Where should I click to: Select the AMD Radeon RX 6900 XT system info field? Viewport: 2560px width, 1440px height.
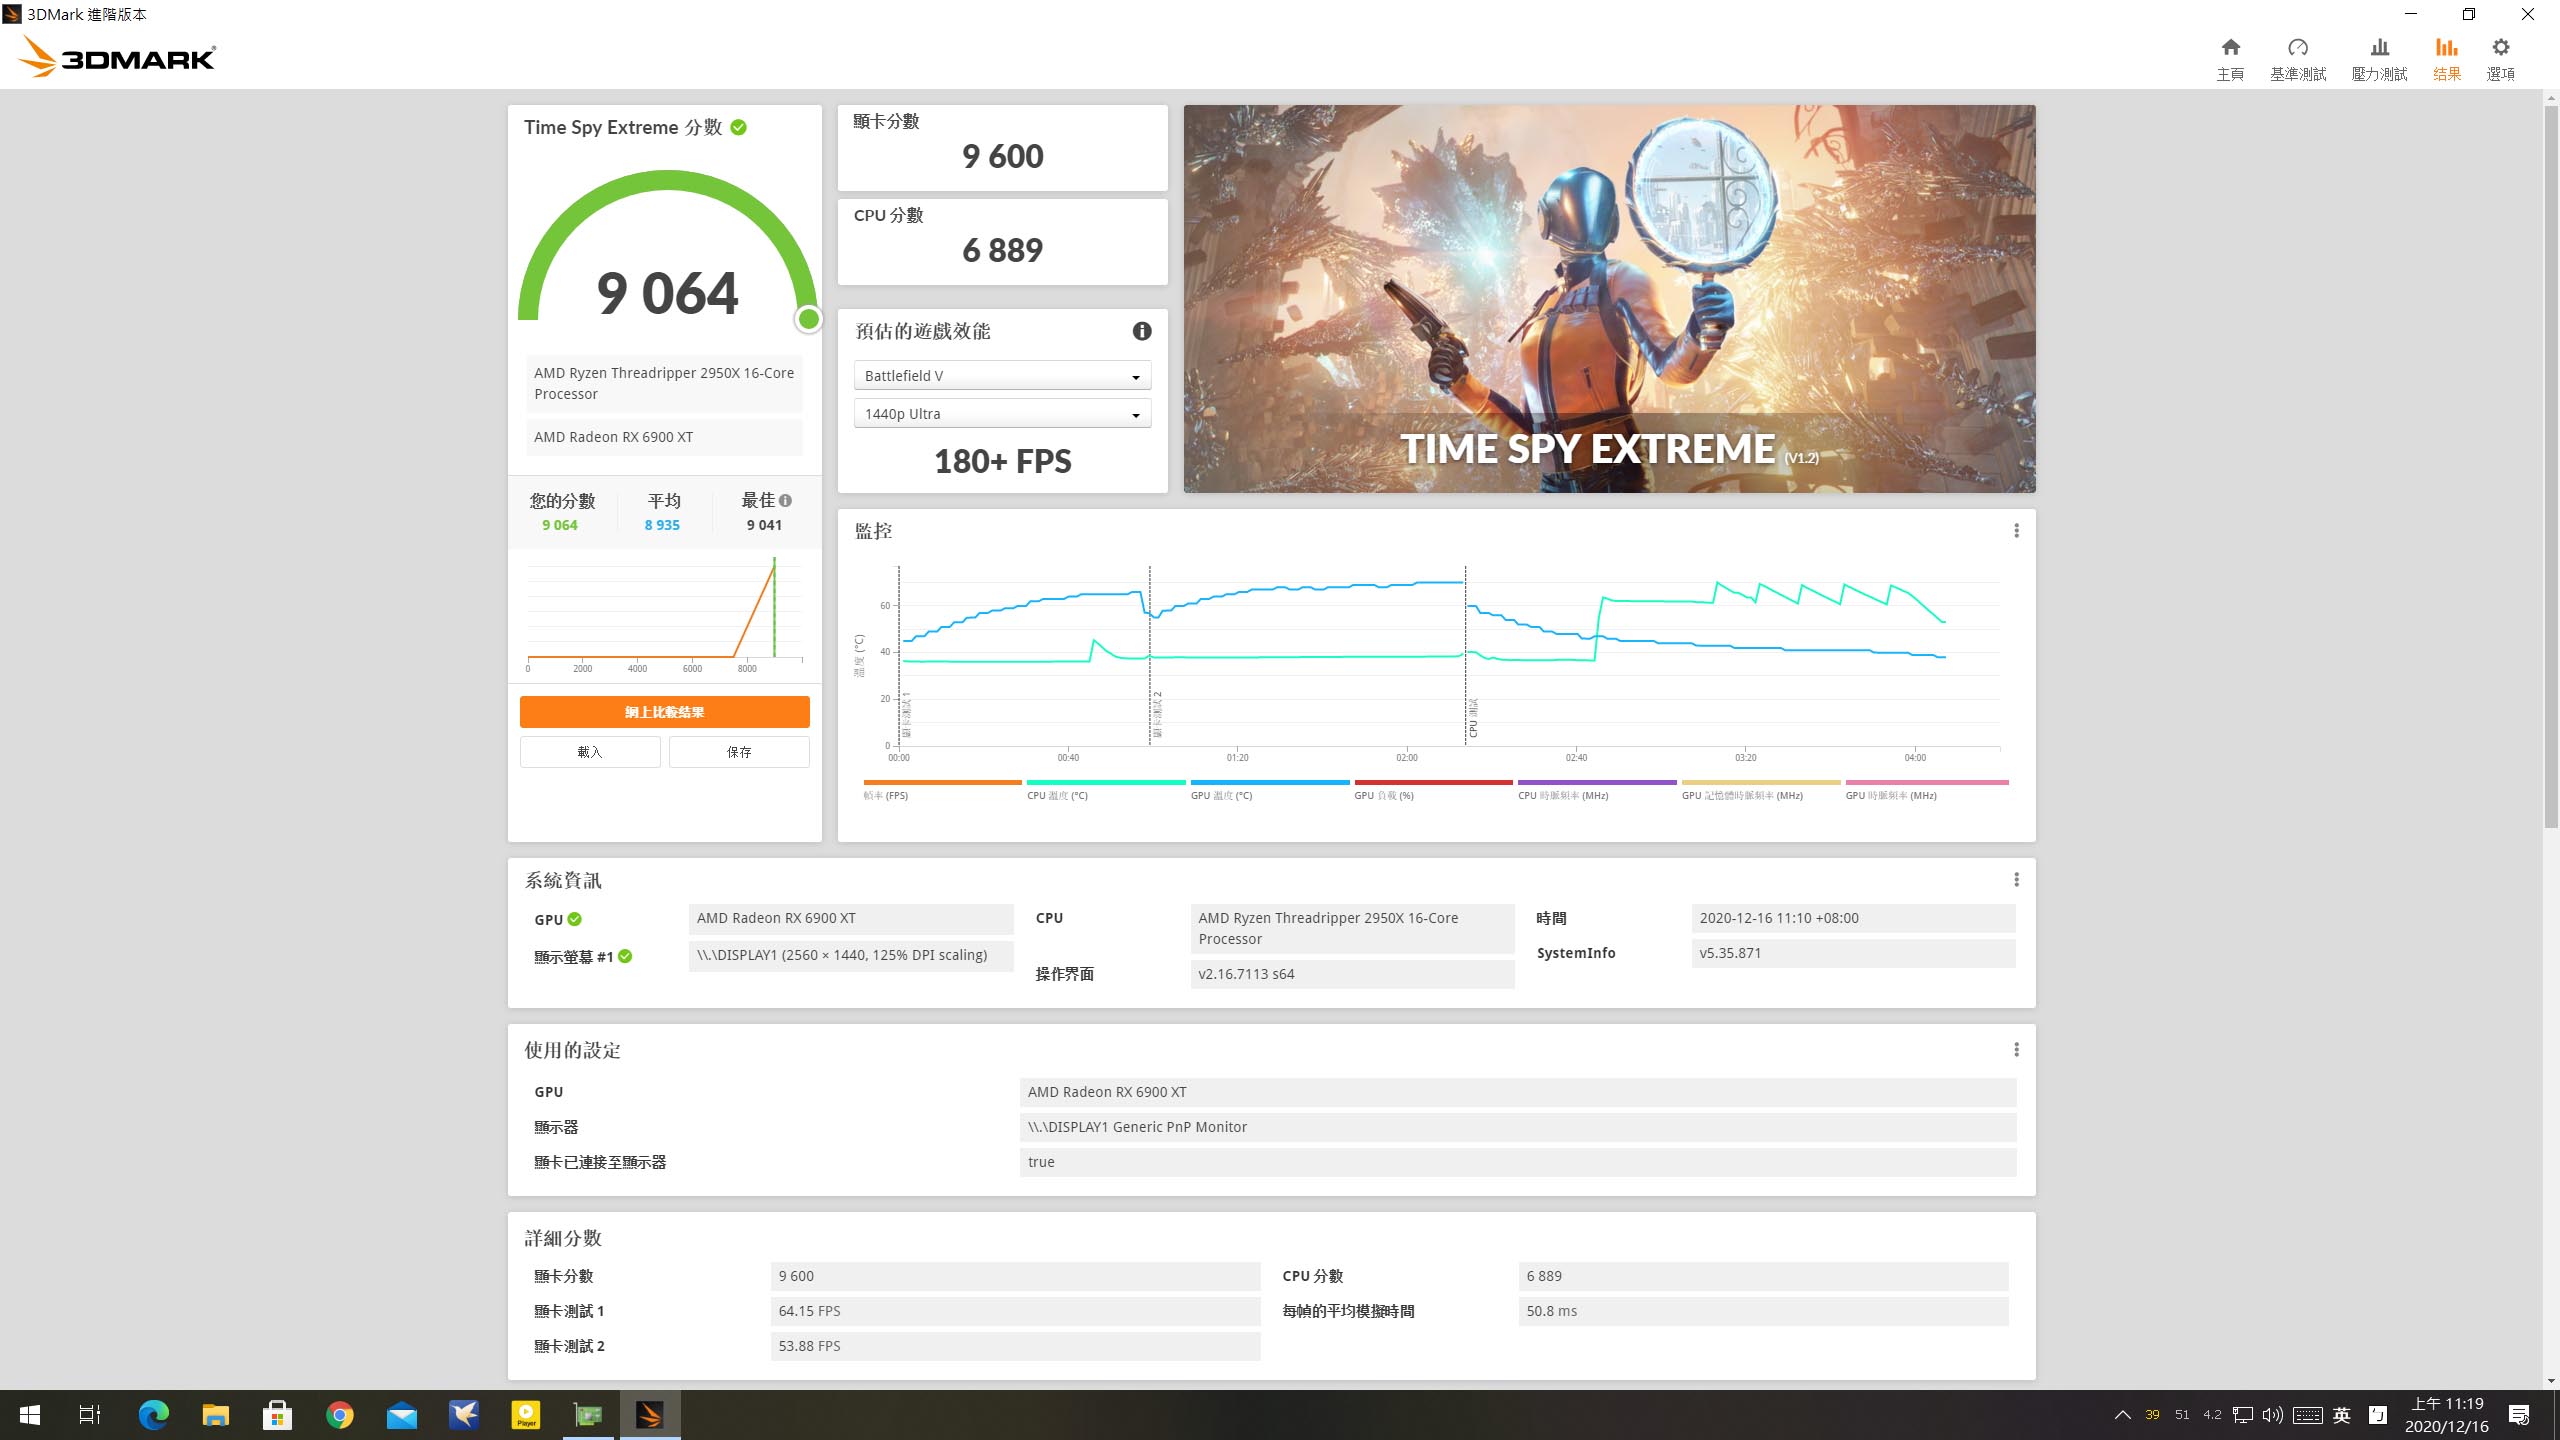click(x=851, y=918)
